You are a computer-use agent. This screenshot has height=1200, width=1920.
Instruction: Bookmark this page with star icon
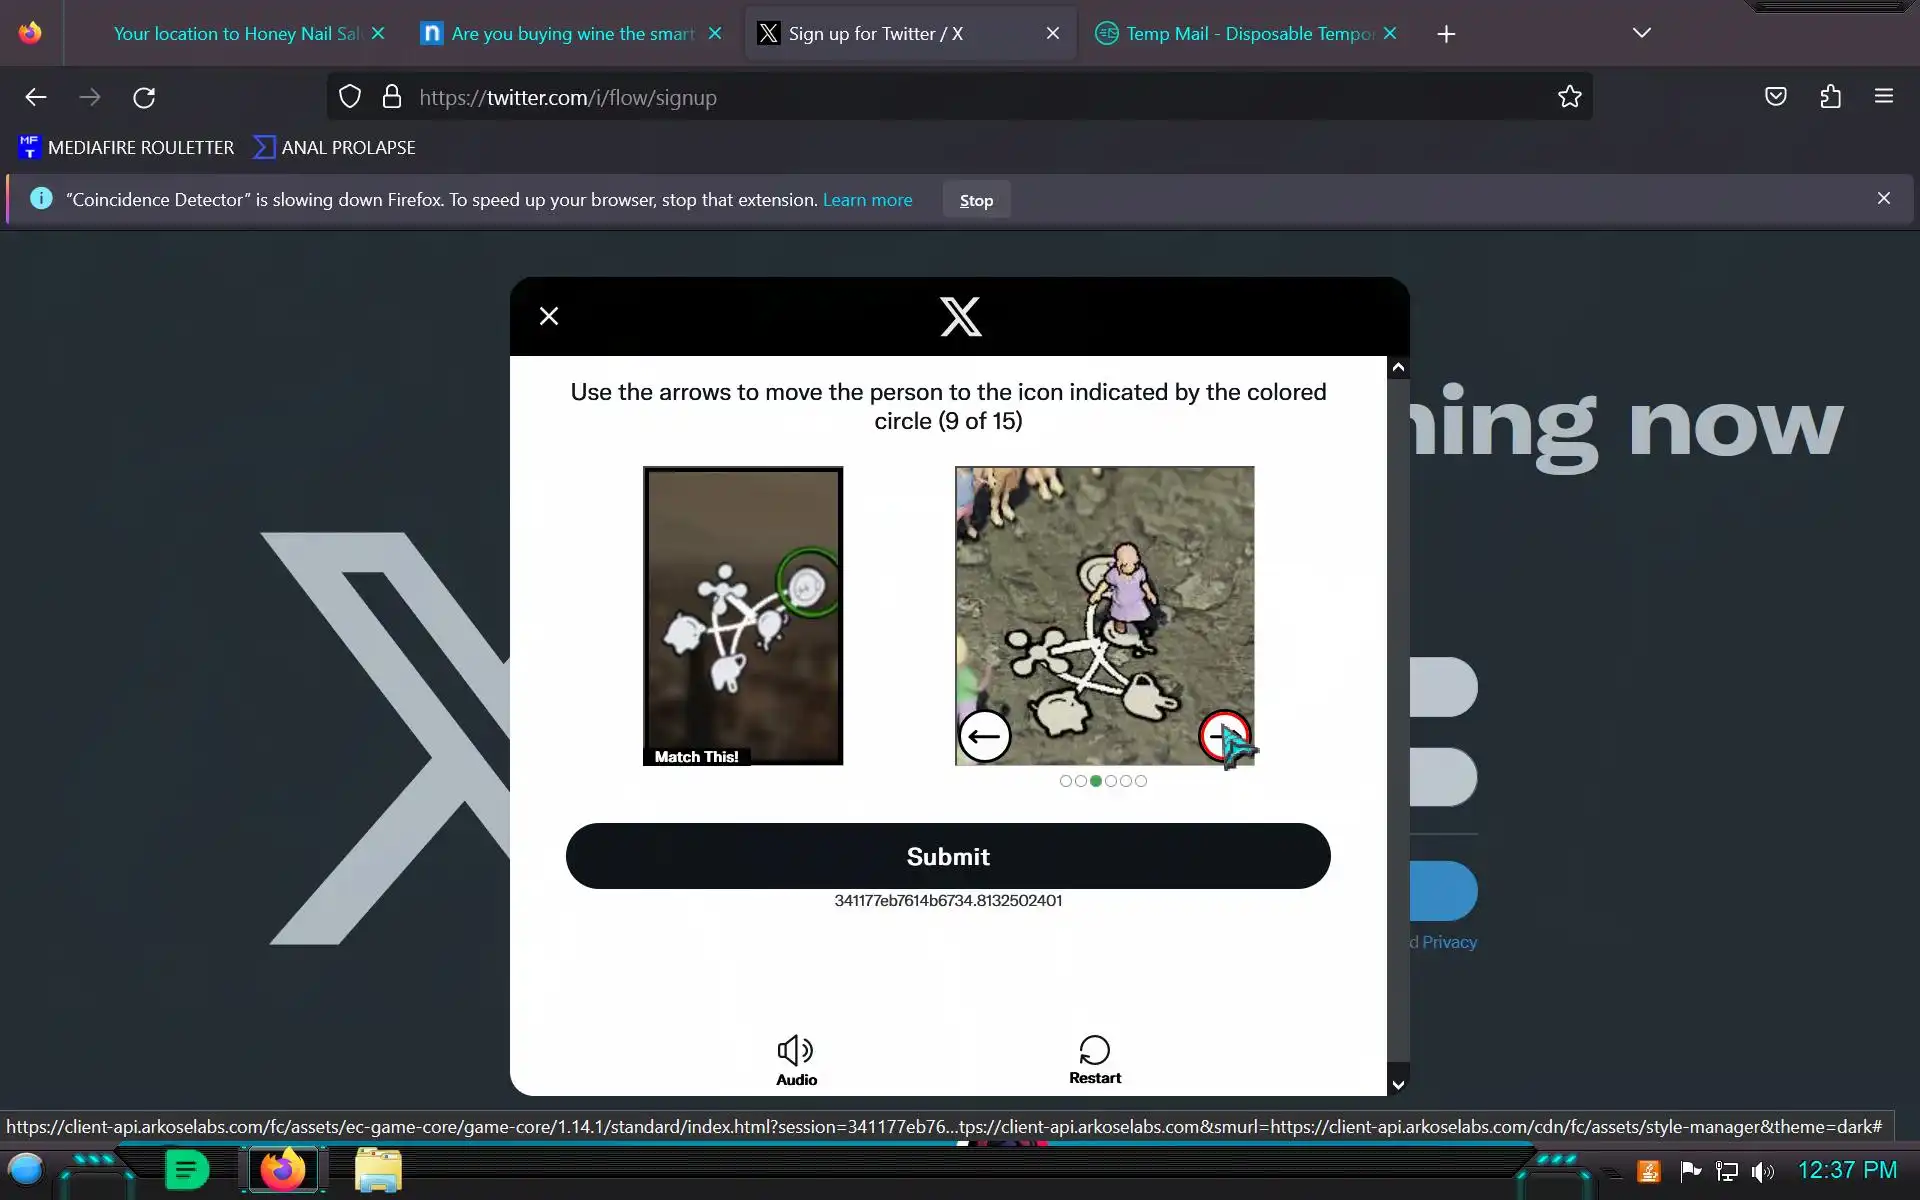1569,97
